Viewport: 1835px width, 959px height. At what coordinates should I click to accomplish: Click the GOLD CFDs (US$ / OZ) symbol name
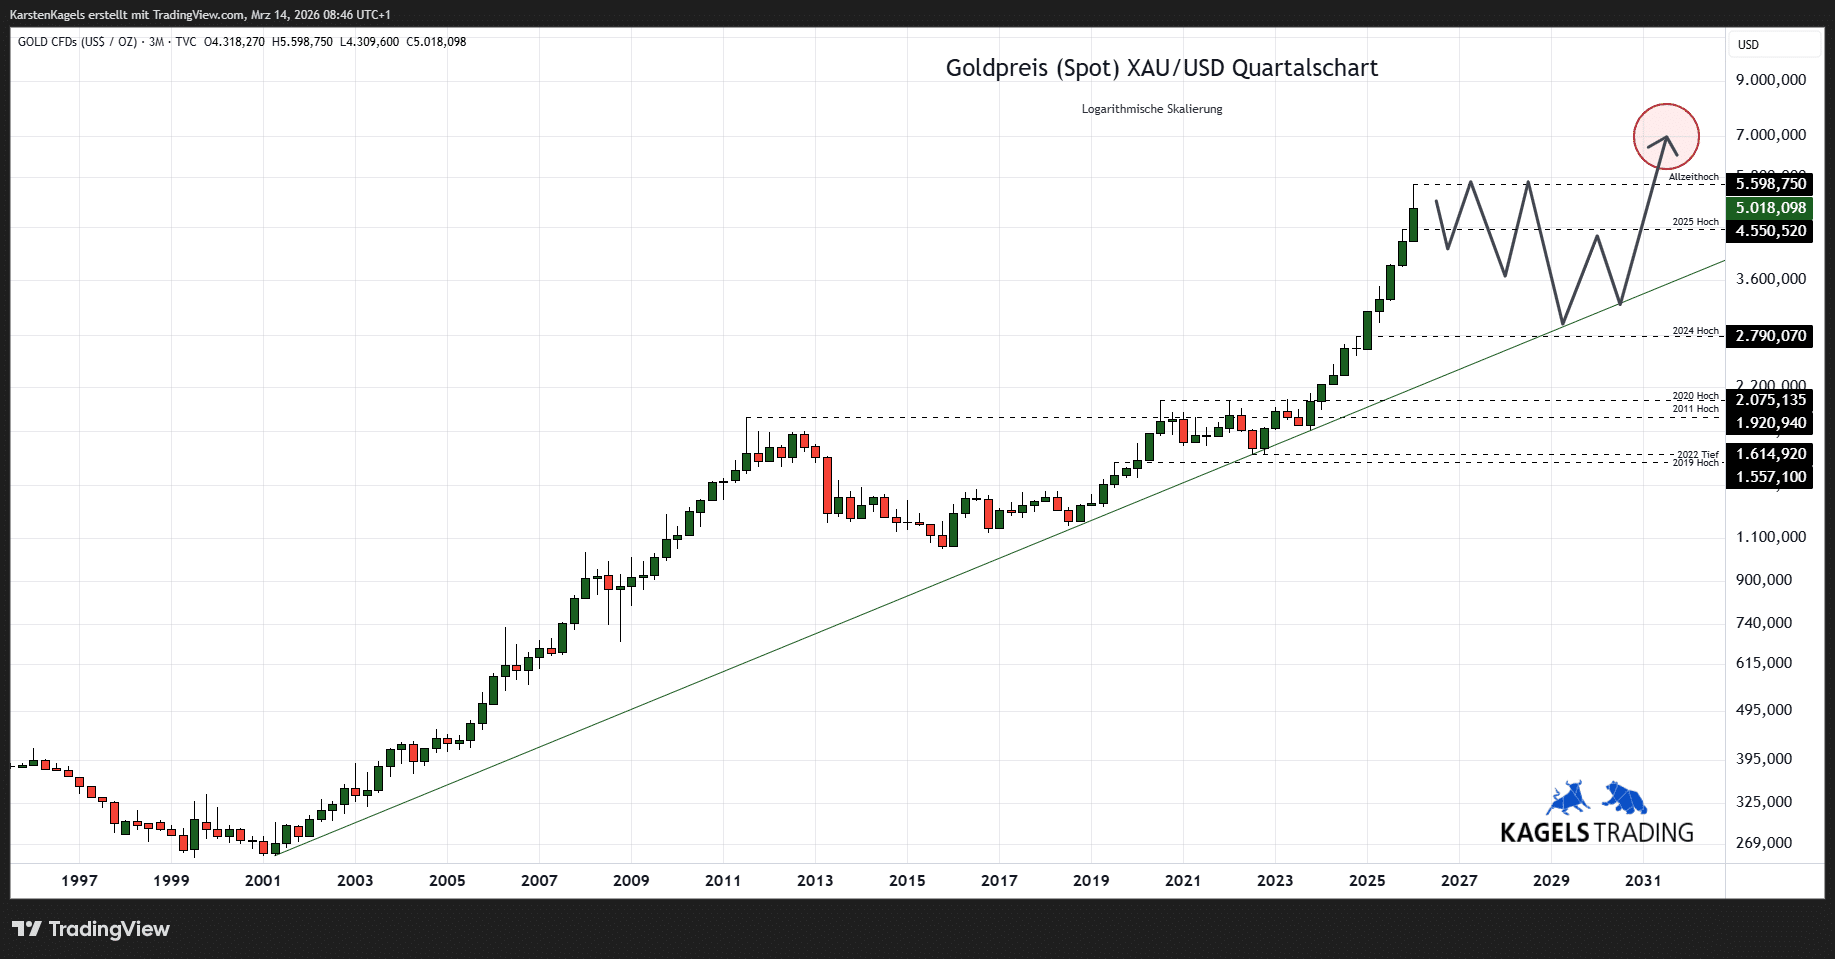point(77,42)
